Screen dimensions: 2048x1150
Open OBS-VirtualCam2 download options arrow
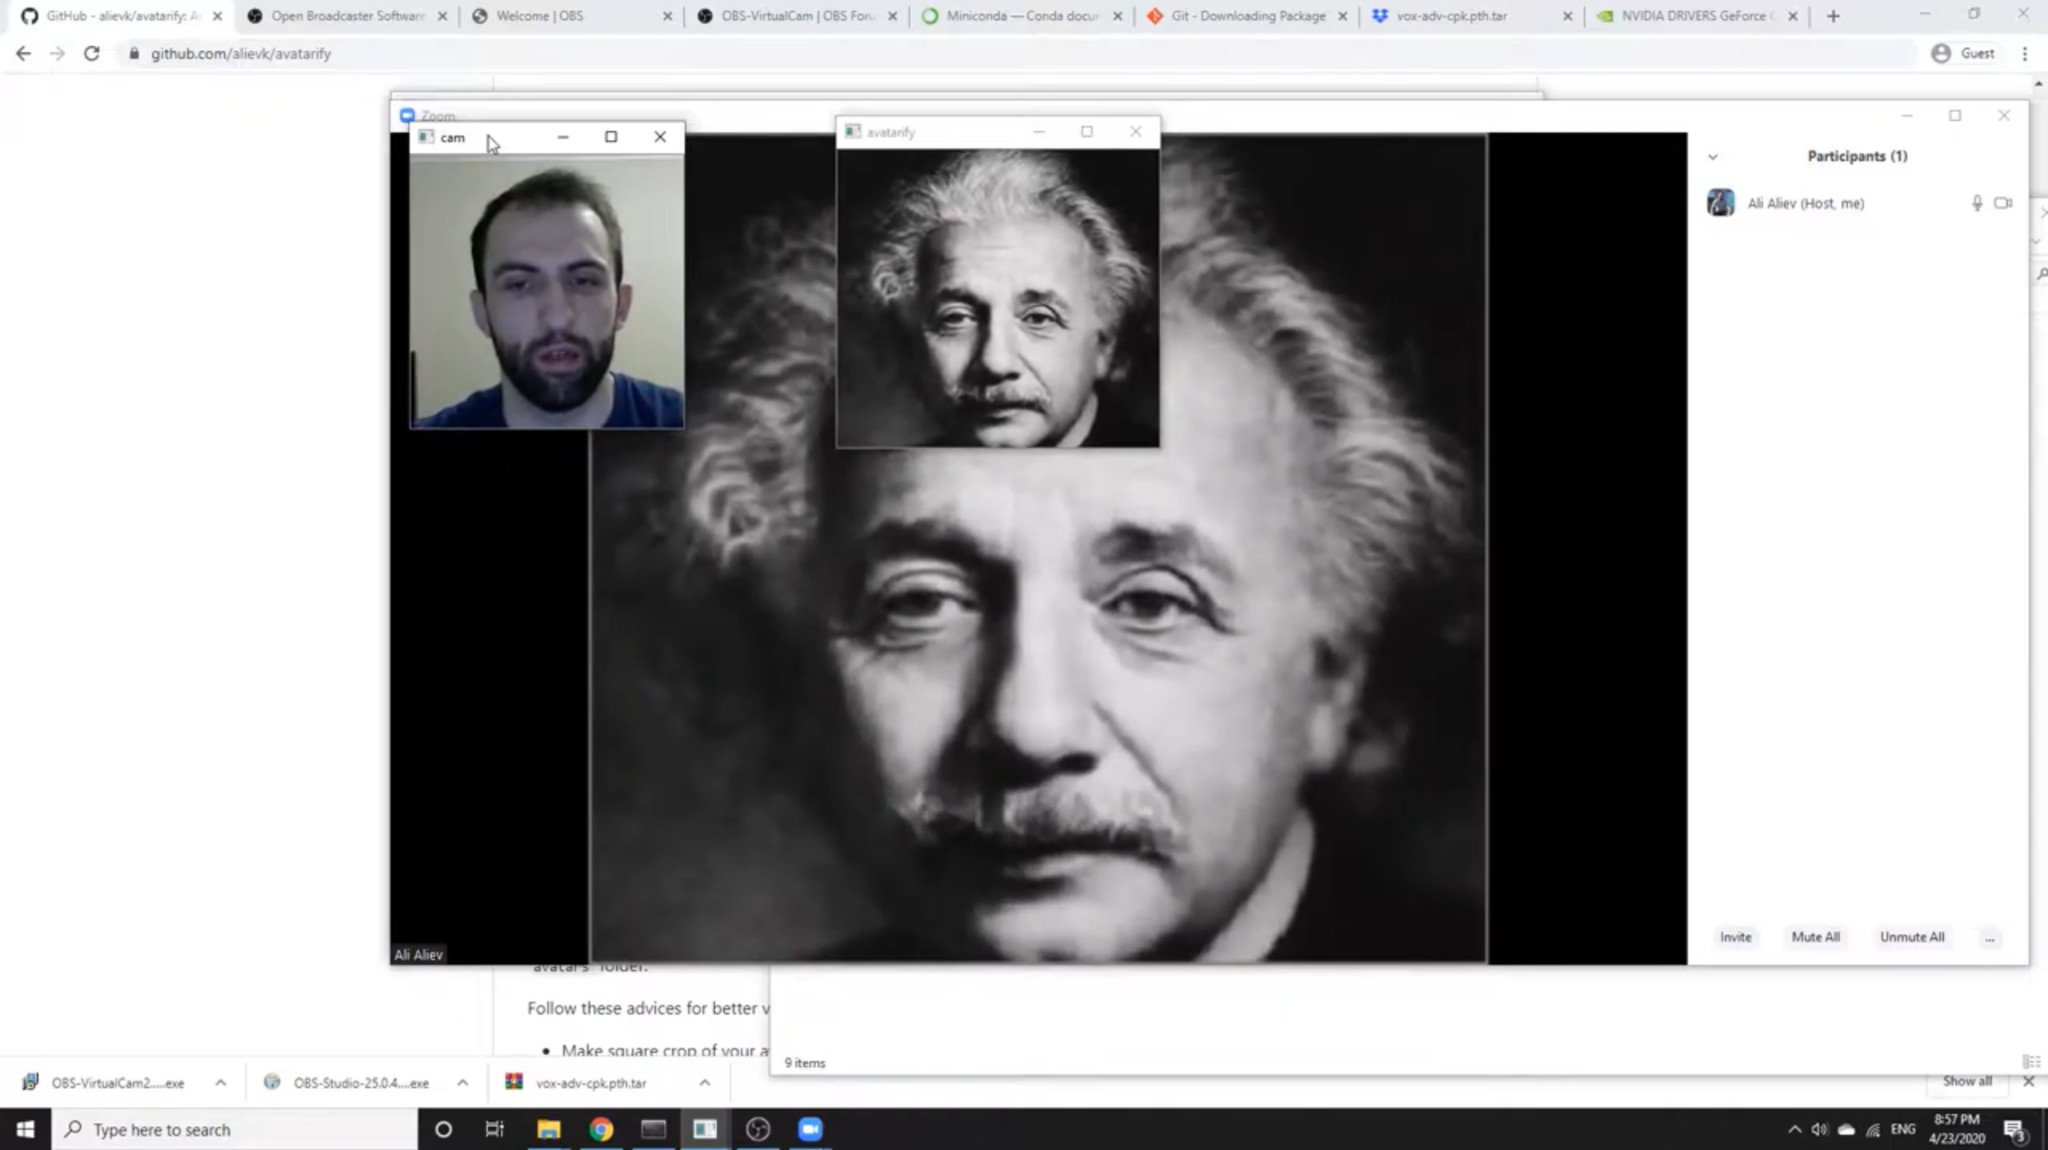click(220, 1083)
